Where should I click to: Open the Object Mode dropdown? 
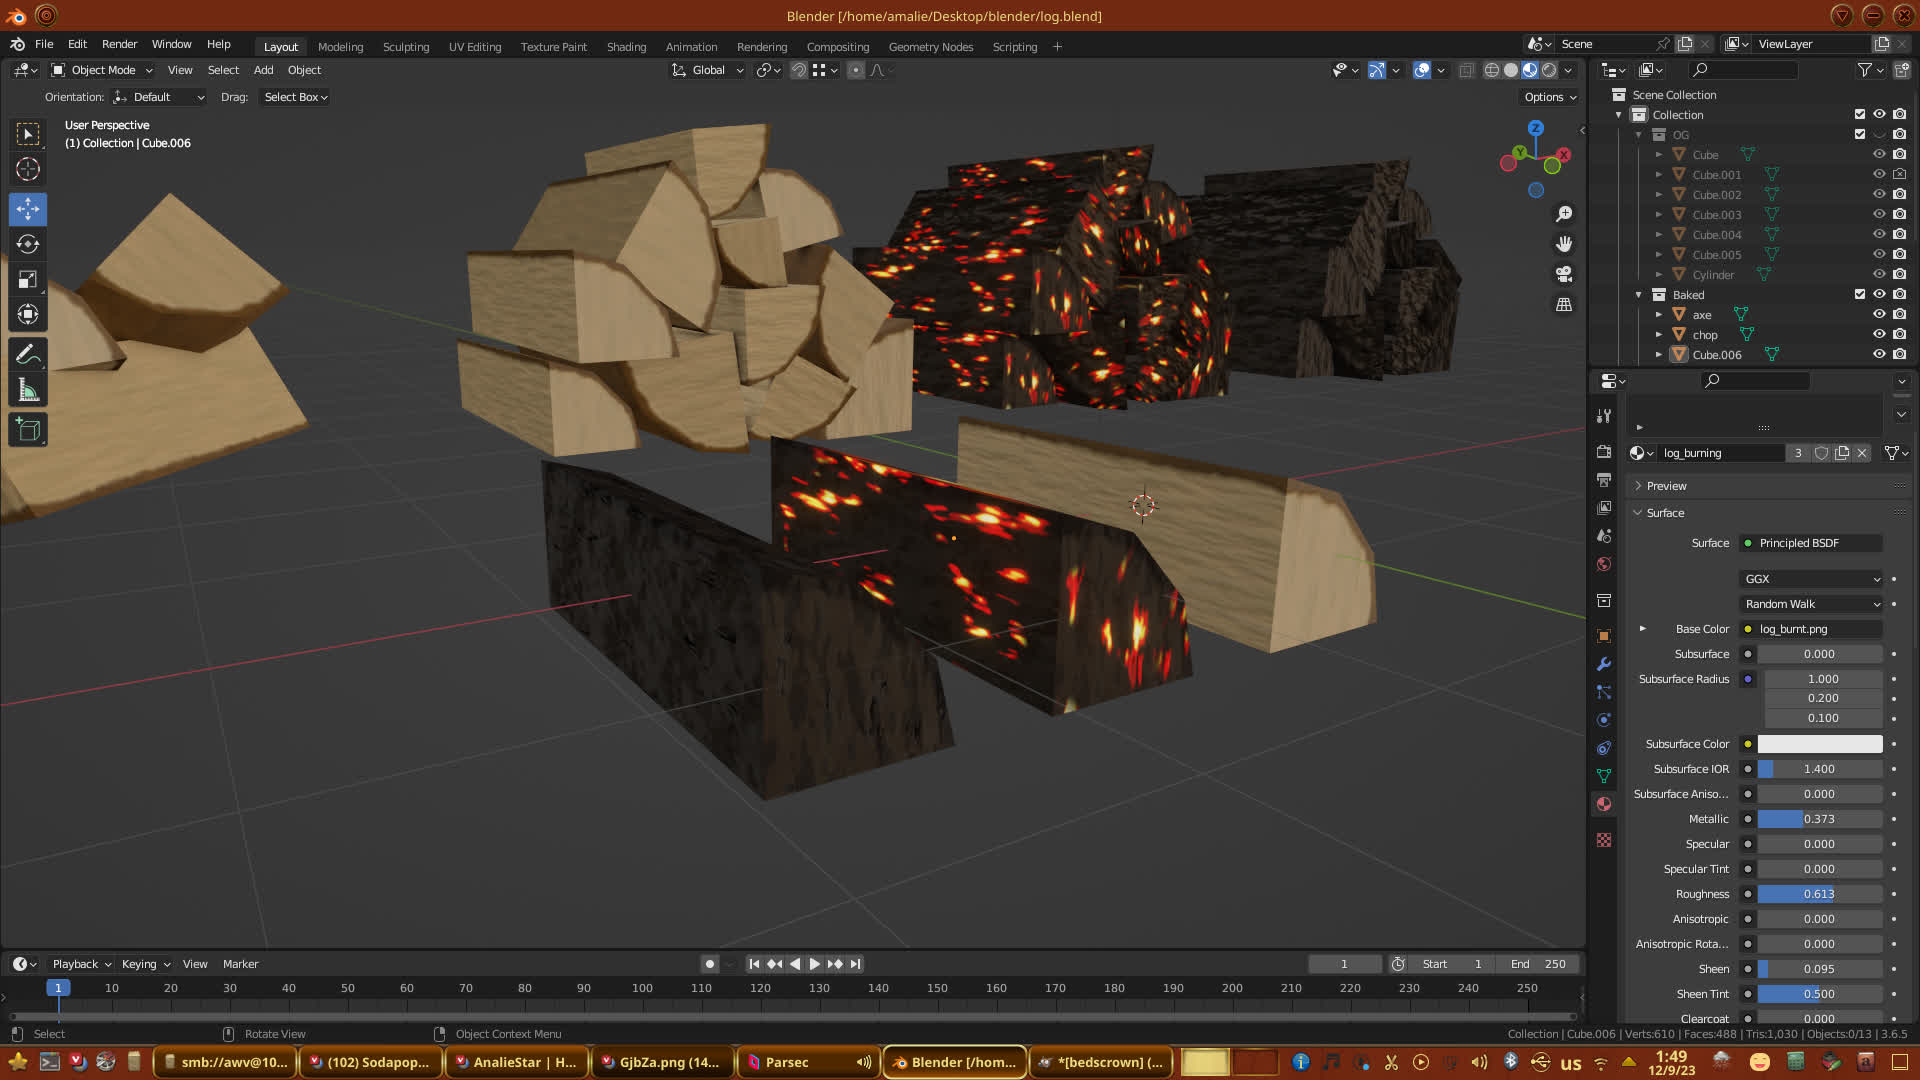pyautogui.click(x=102, y=70)
